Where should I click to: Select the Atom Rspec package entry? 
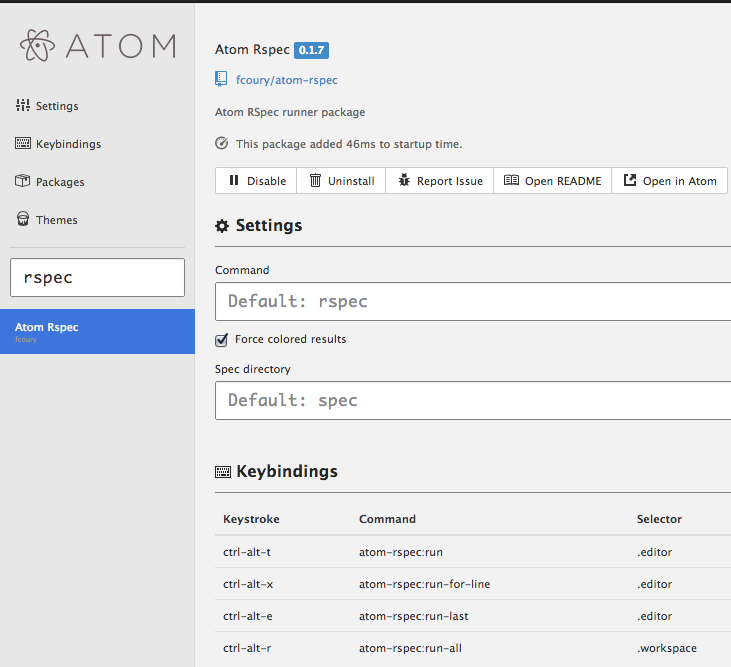[x=97, y=331]
